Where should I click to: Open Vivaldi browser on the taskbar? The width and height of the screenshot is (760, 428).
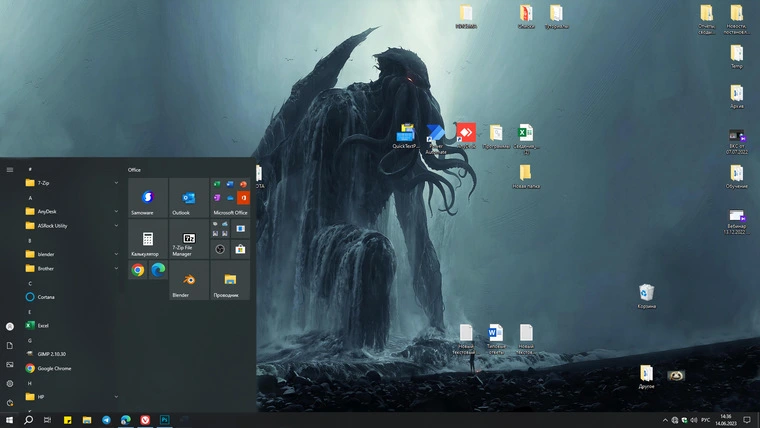click(x=145, y=420)
